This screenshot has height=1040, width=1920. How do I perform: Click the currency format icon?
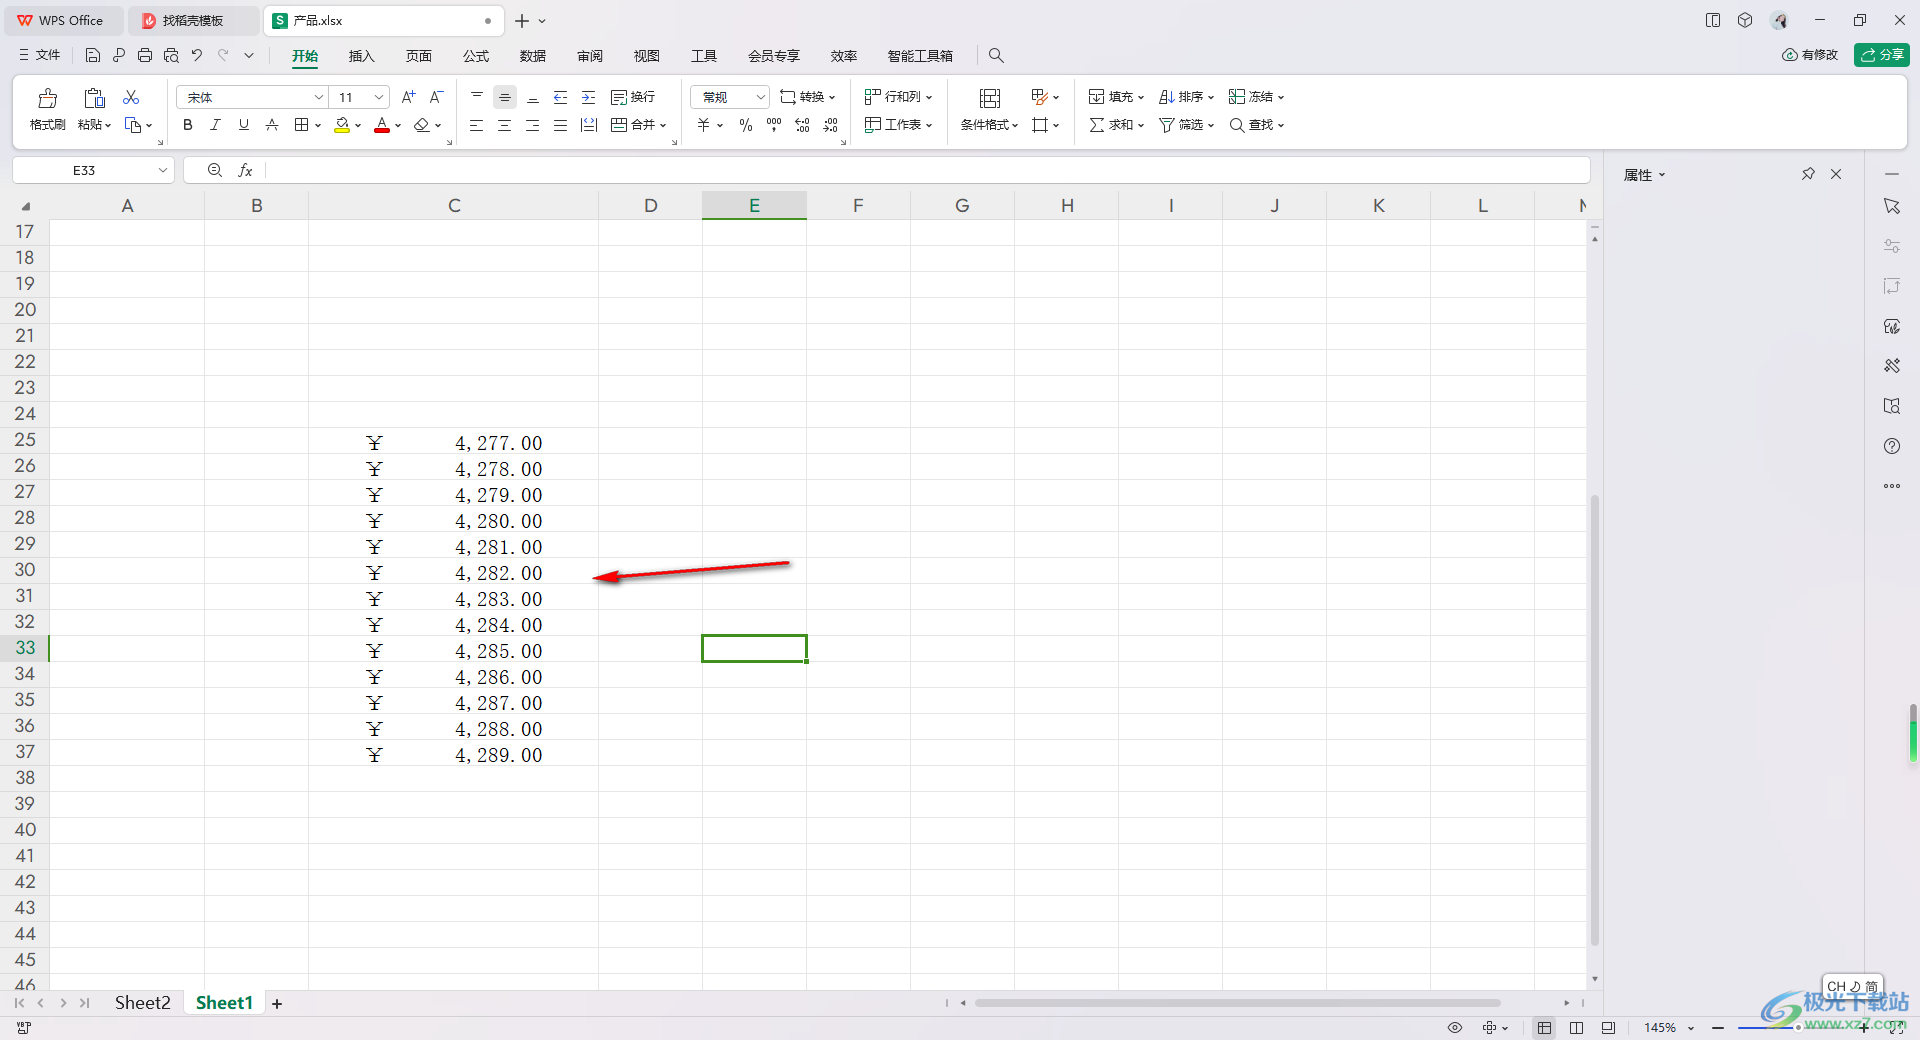click(704, 125)
